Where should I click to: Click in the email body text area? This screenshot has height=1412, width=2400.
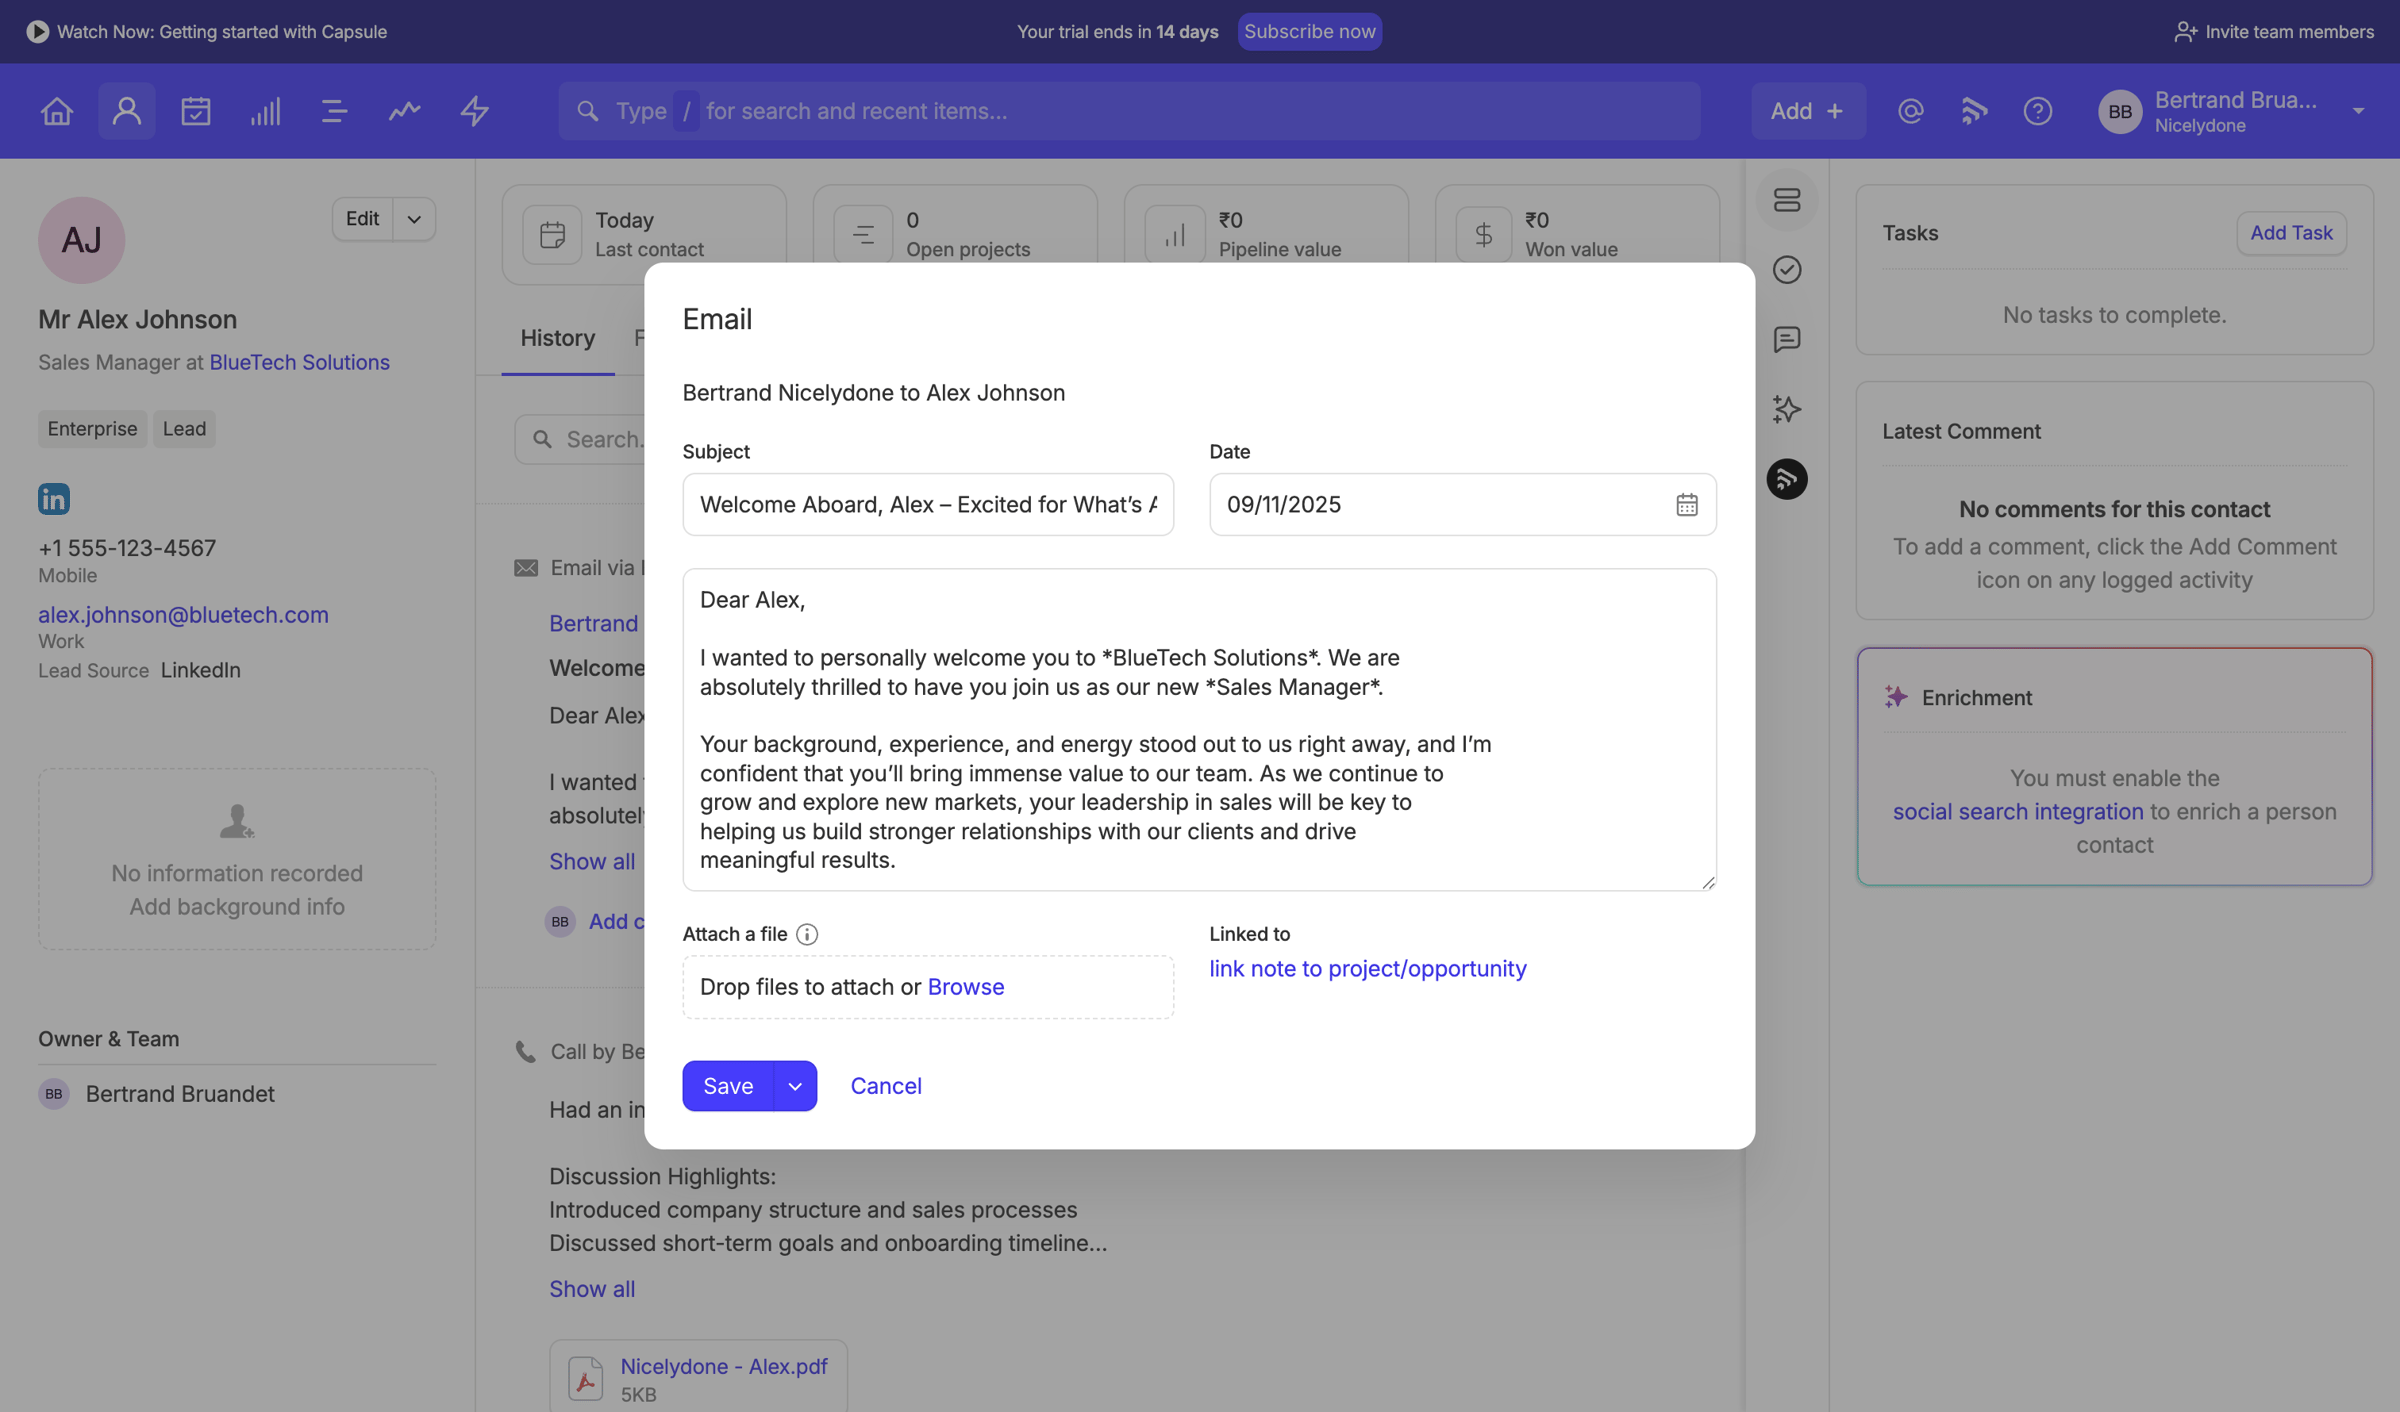[x=1199, y=730]
